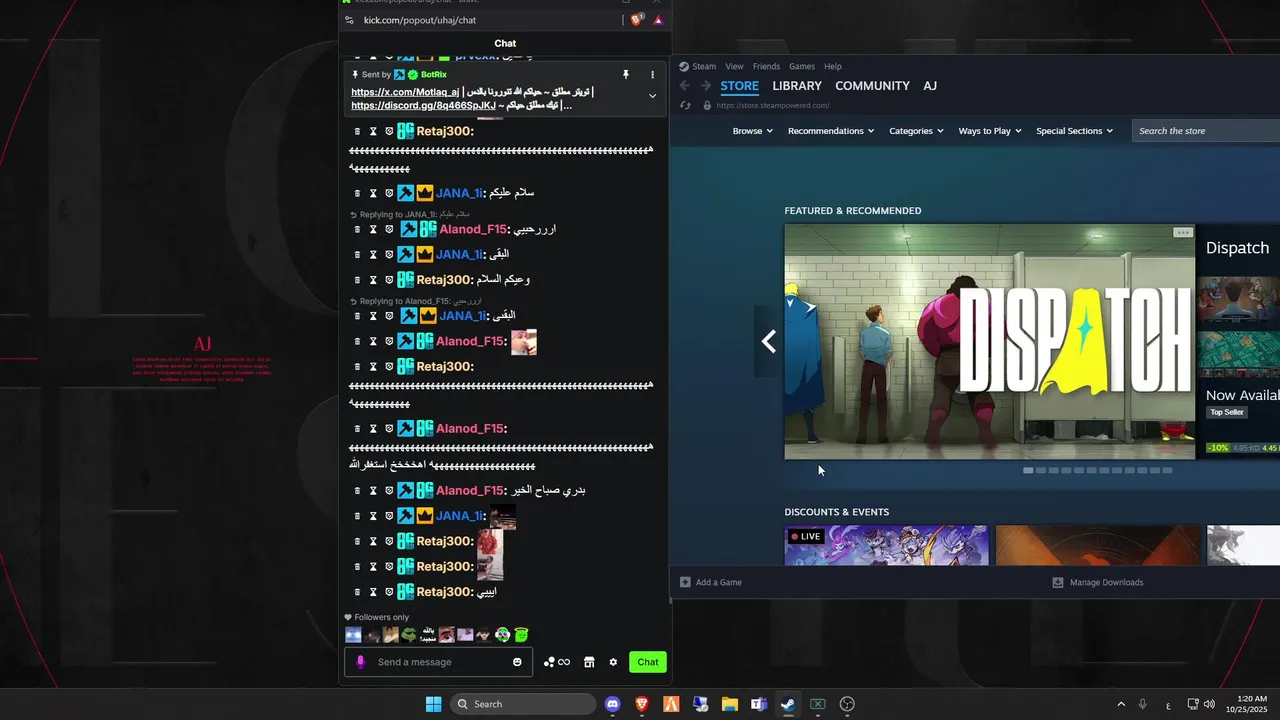Switch to Steam COMMUNITY tab

point(872,86)
